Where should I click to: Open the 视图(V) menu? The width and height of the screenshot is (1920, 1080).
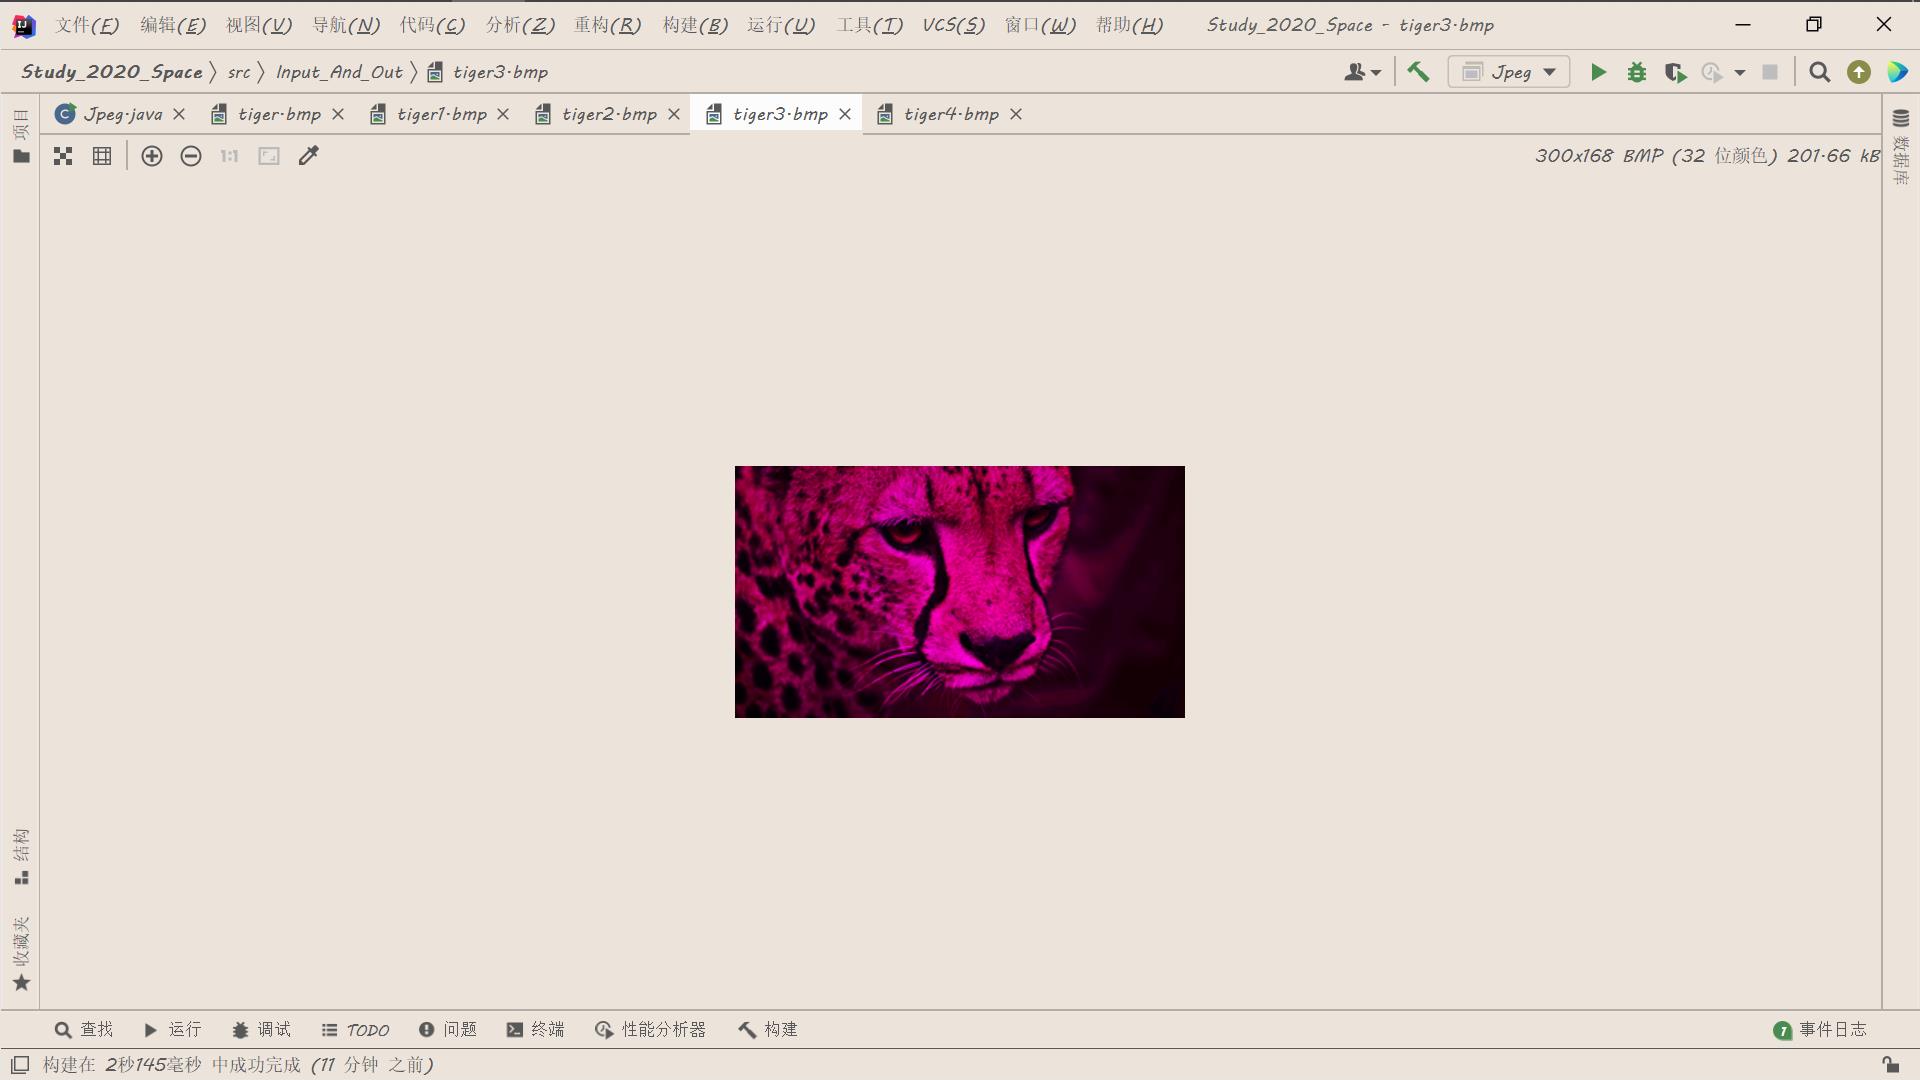259,25
